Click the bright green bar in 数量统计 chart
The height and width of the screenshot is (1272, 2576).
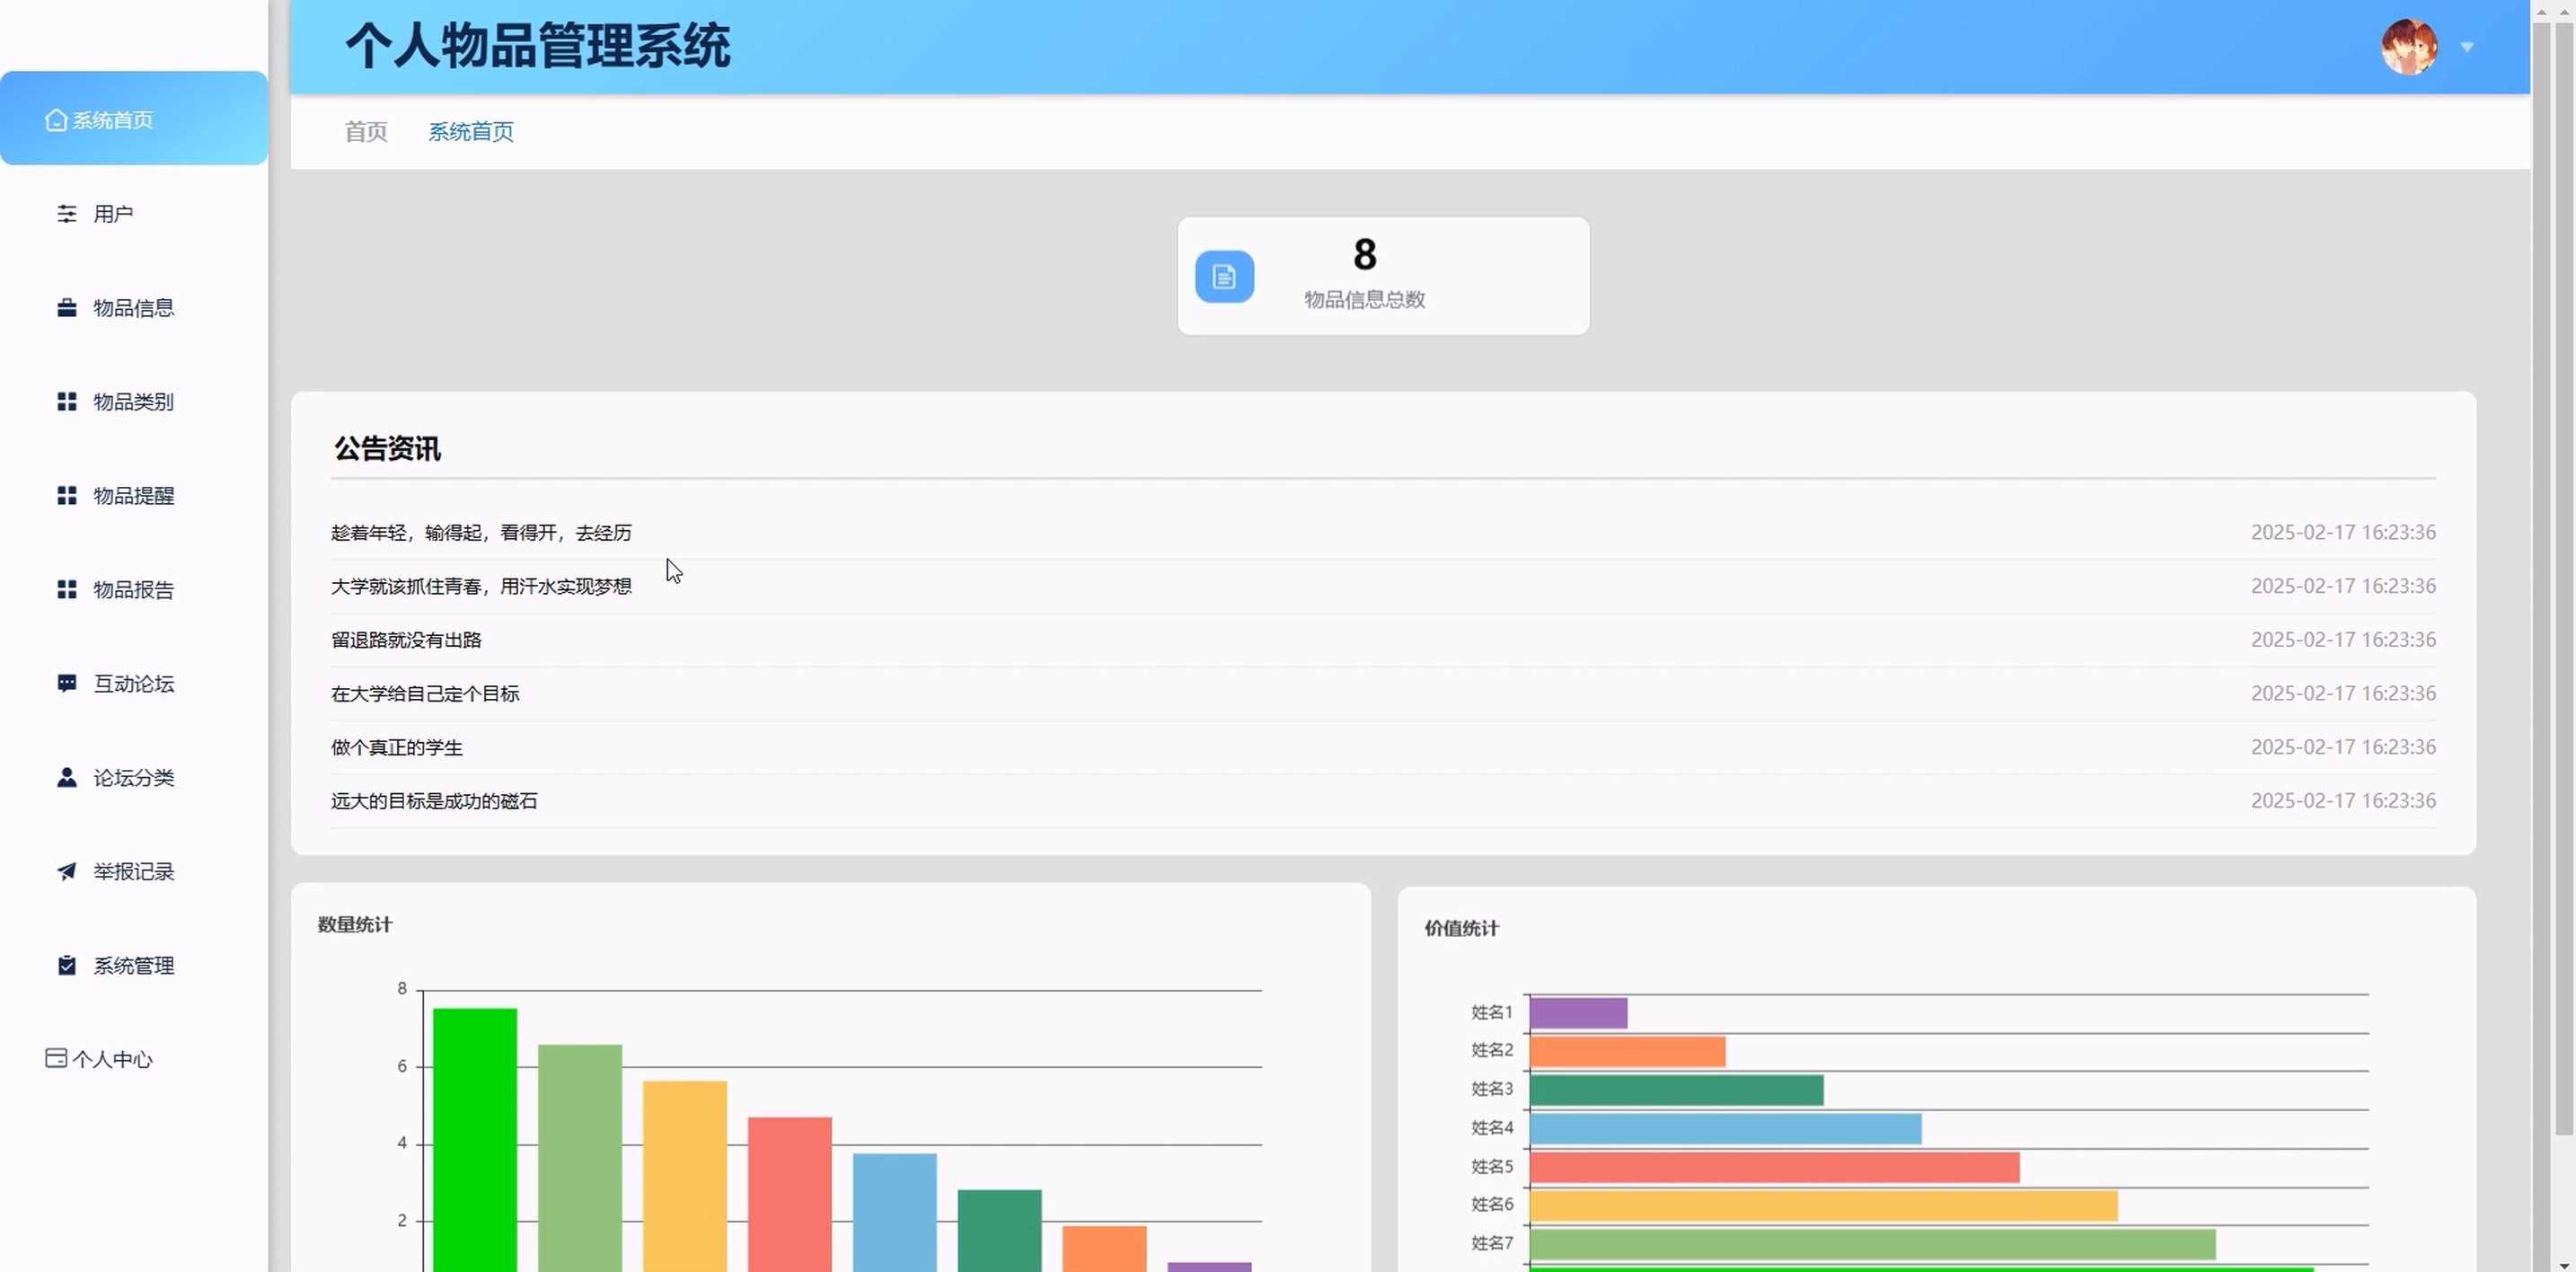[x=475, y=1140]
